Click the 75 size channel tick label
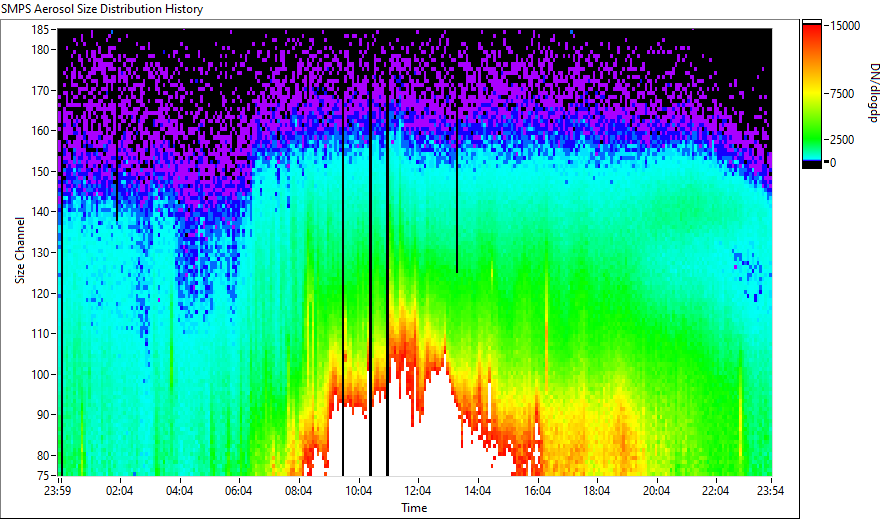Screen dimensions: 884x519 (x=43, y=475)
